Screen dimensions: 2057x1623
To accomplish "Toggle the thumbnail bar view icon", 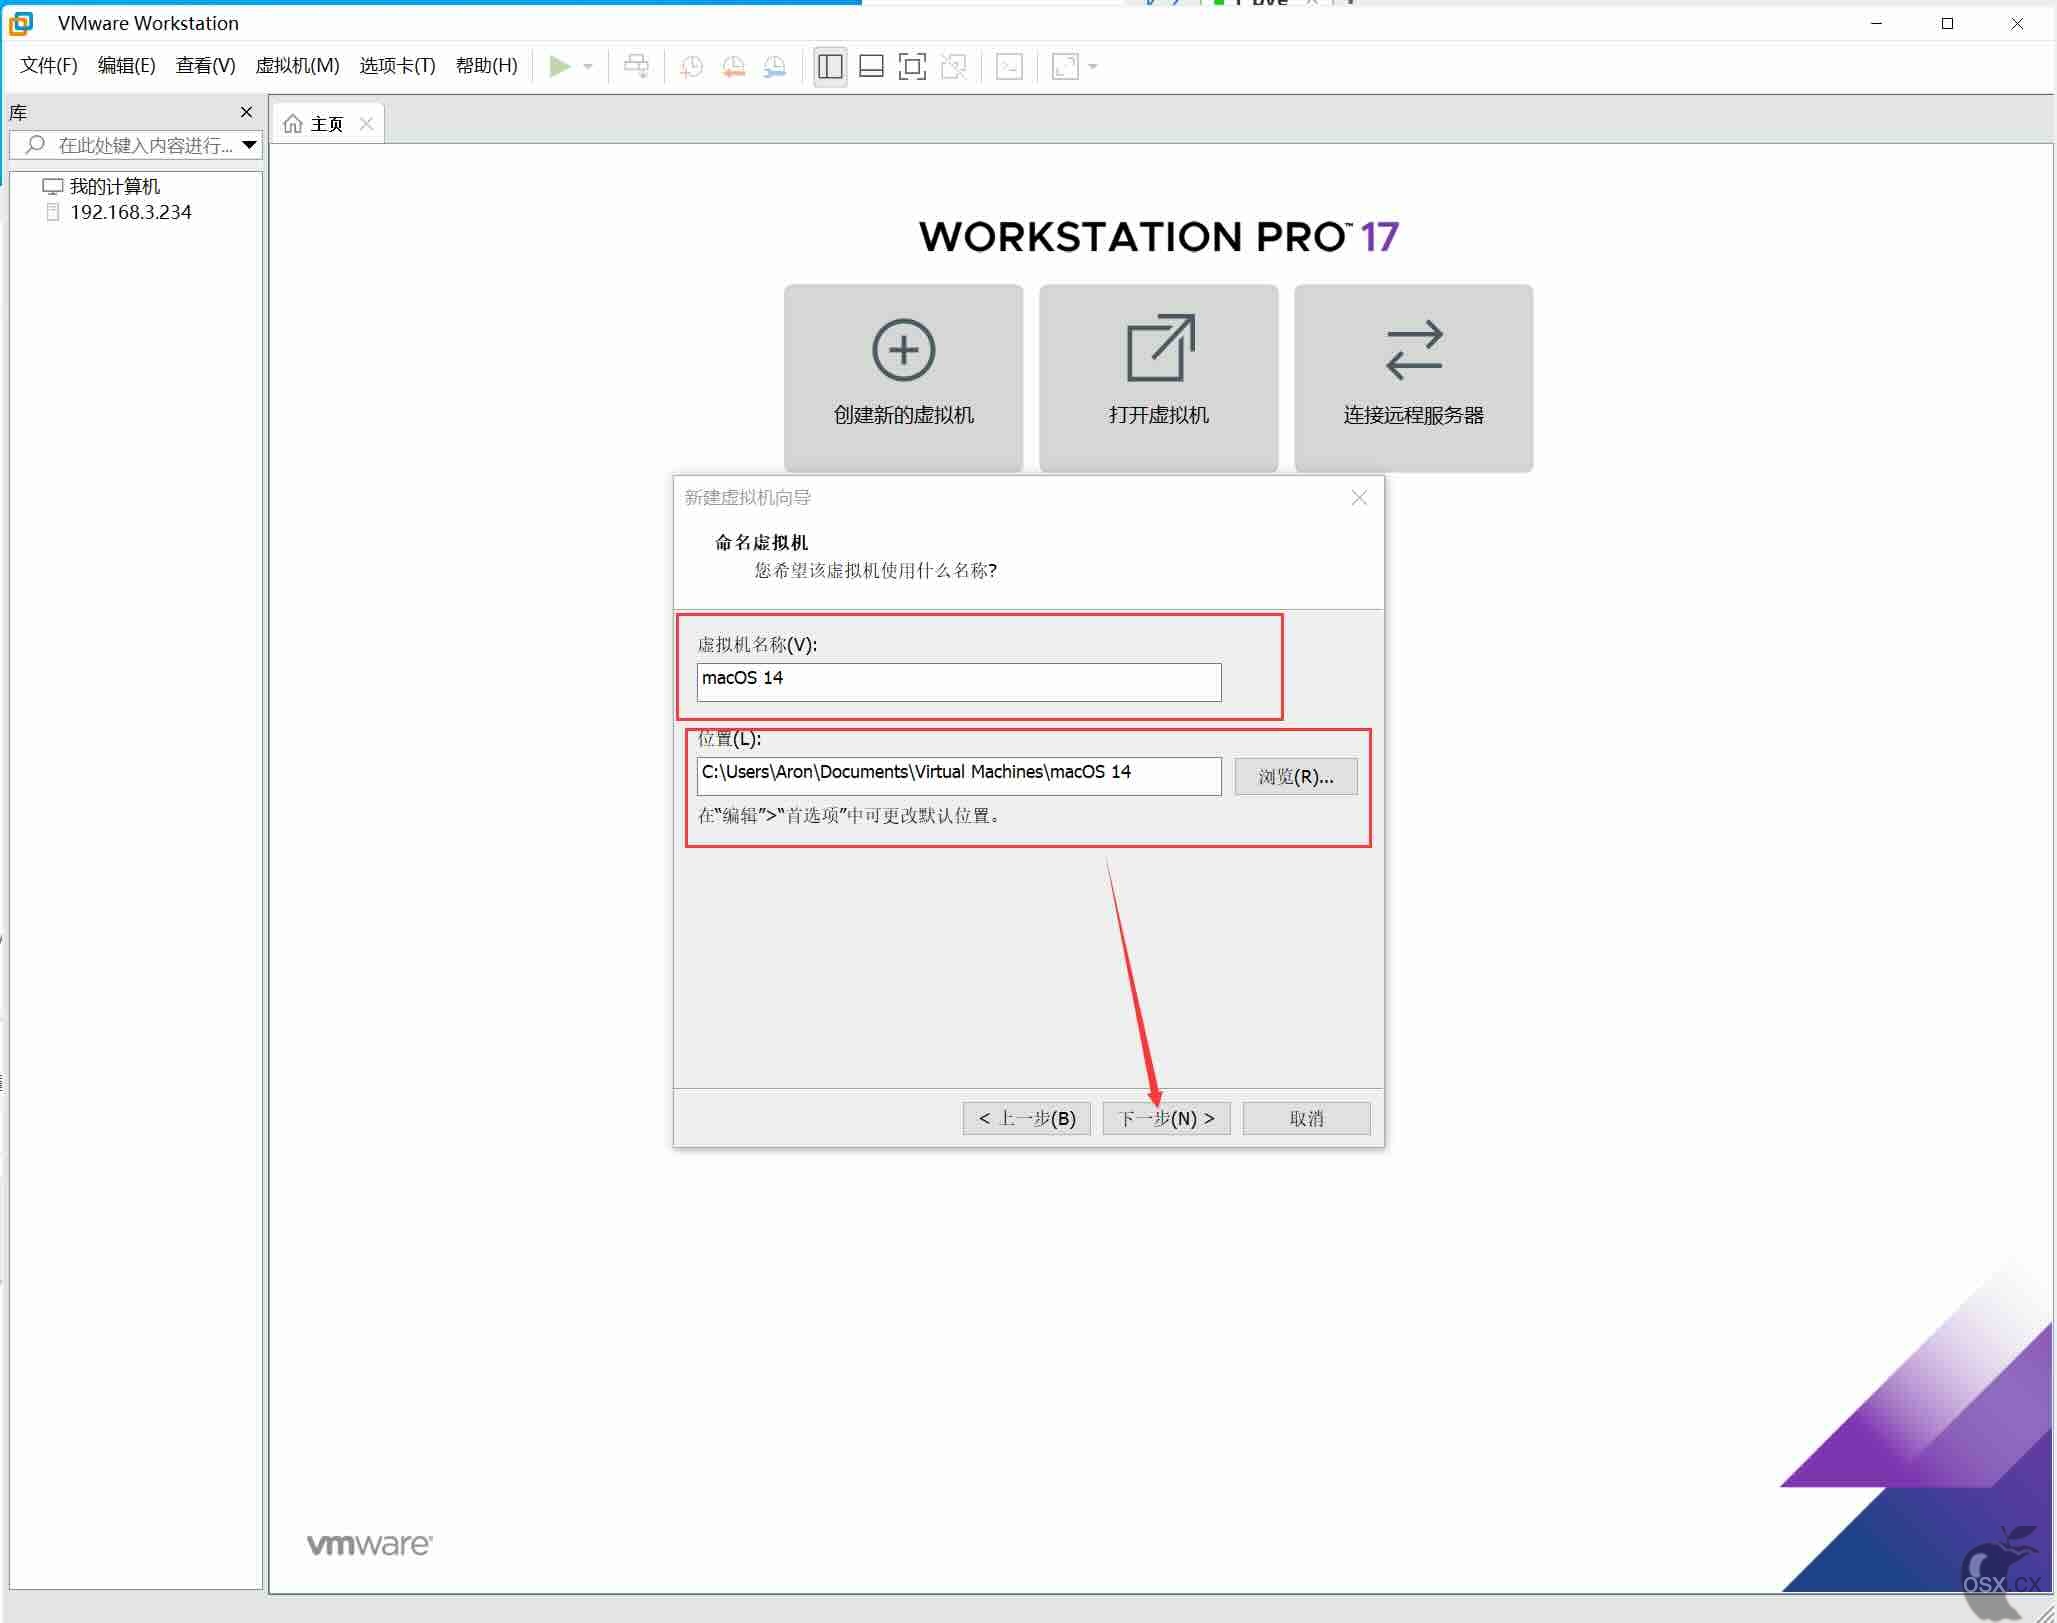I will coord(871,66).
